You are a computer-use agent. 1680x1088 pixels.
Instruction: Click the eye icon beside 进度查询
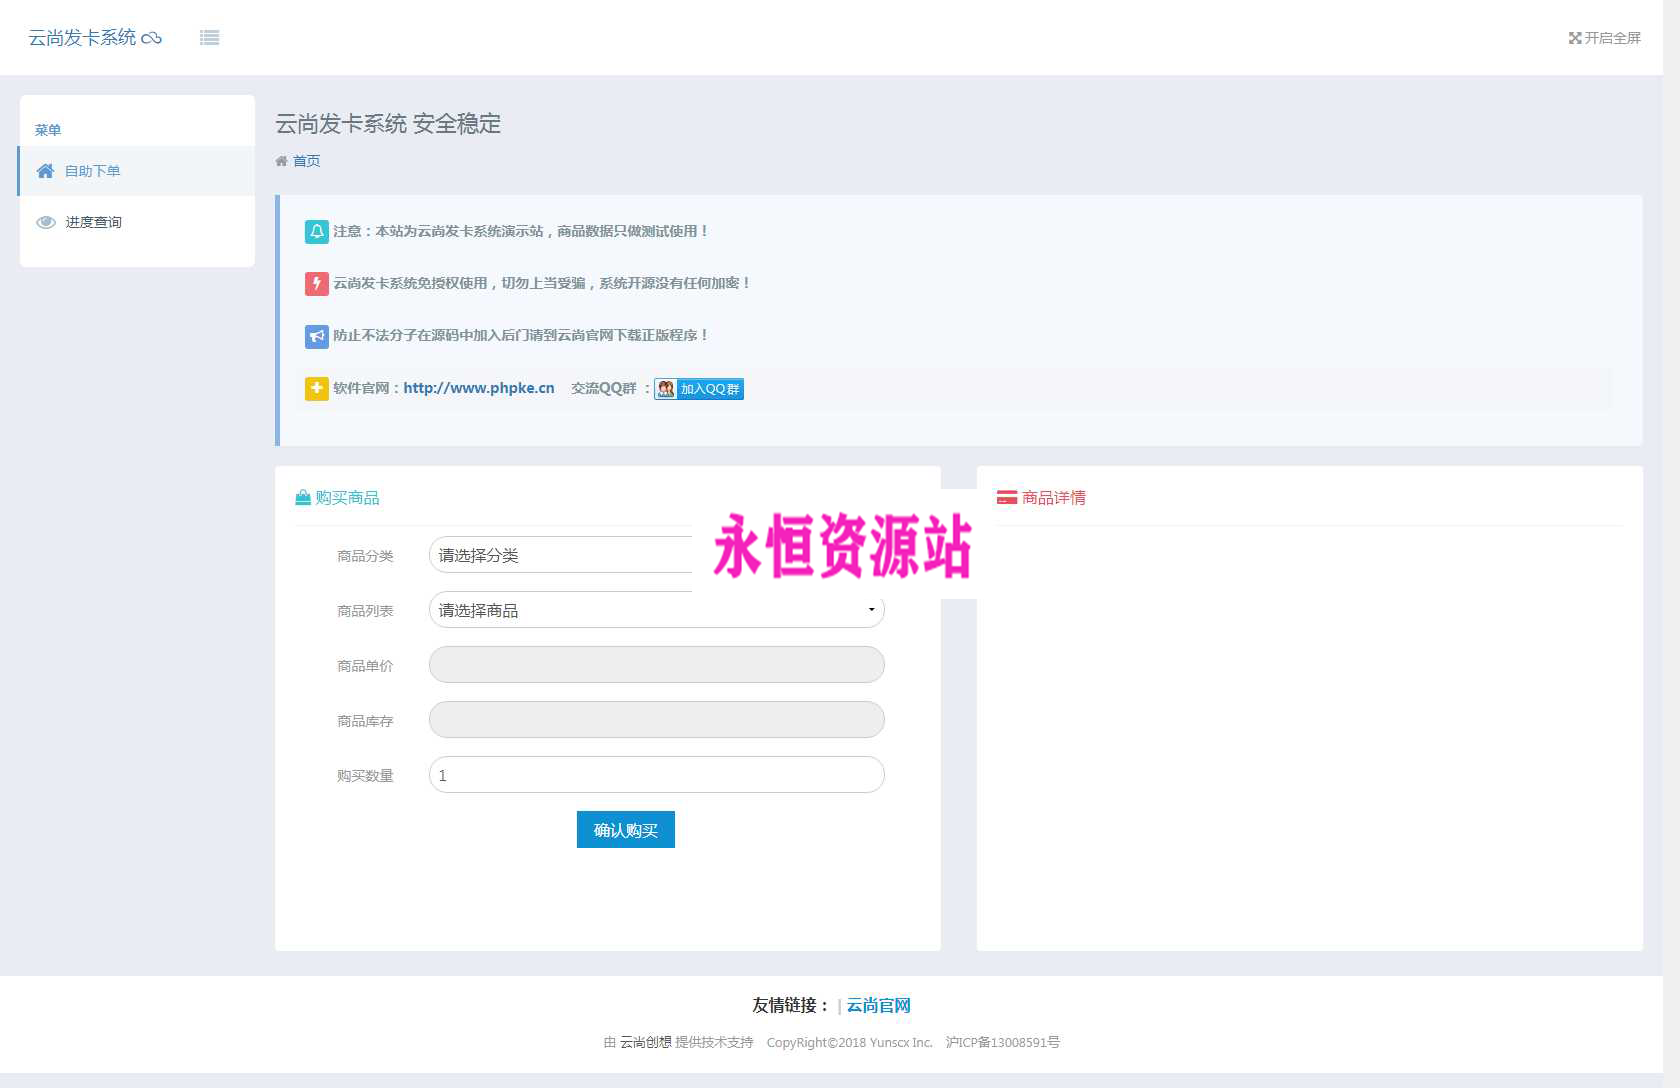pyautogui.click(x=46, y=222)
